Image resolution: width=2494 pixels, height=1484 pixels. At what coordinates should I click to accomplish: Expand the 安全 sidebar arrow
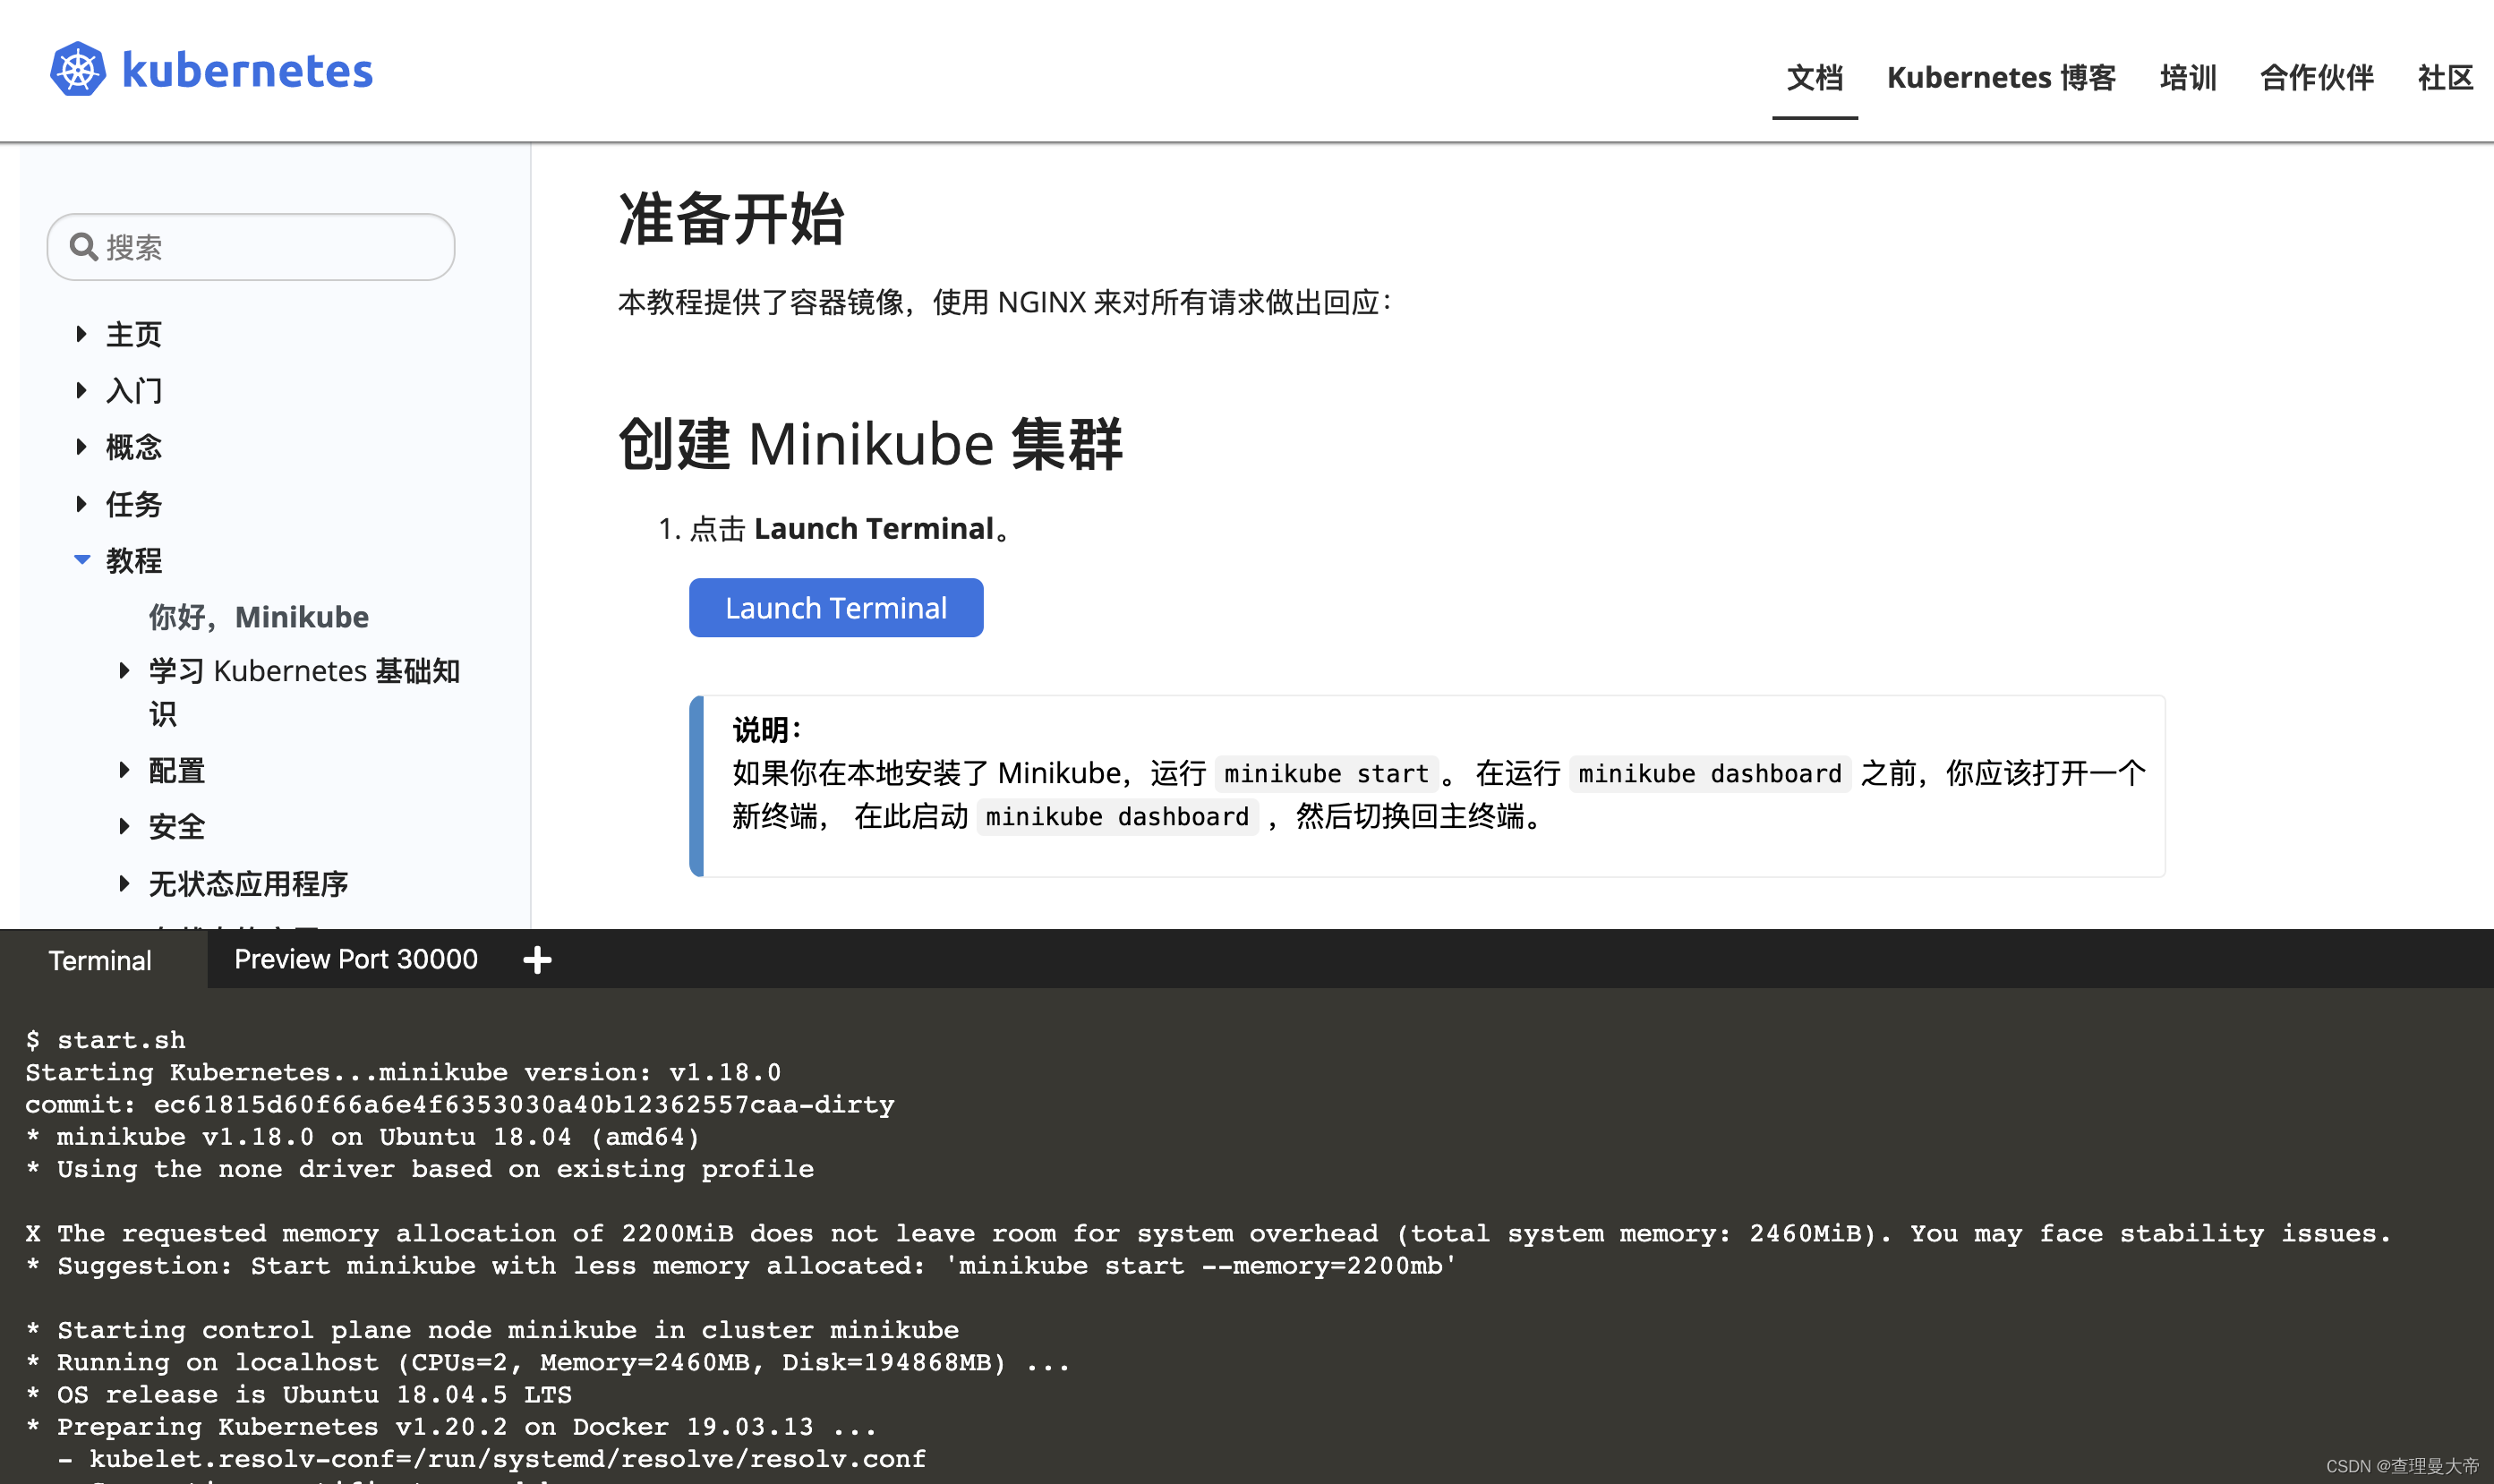pyautogui.click(x=124, y=826)
